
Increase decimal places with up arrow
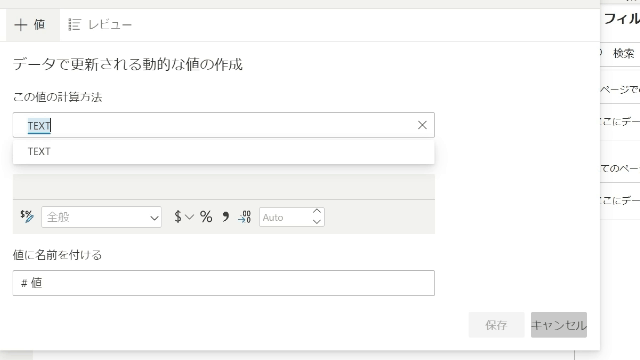pos(317,212)
